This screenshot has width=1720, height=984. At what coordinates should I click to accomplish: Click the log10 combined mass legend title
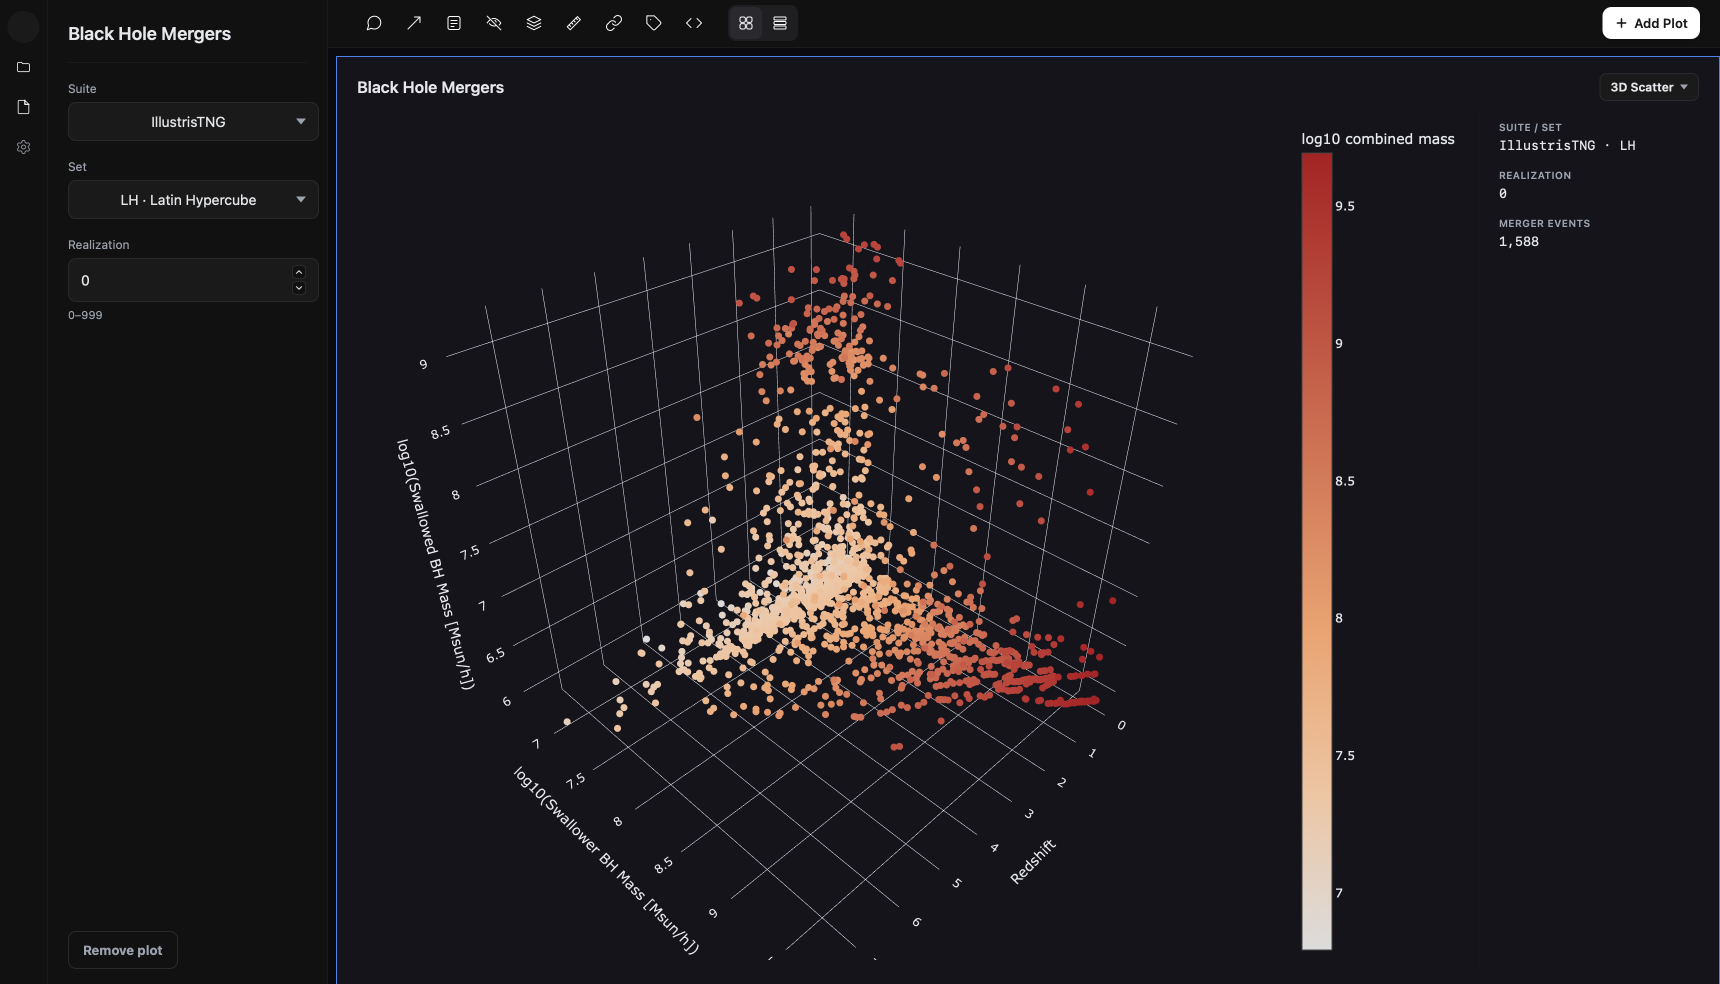[1378, 139]
